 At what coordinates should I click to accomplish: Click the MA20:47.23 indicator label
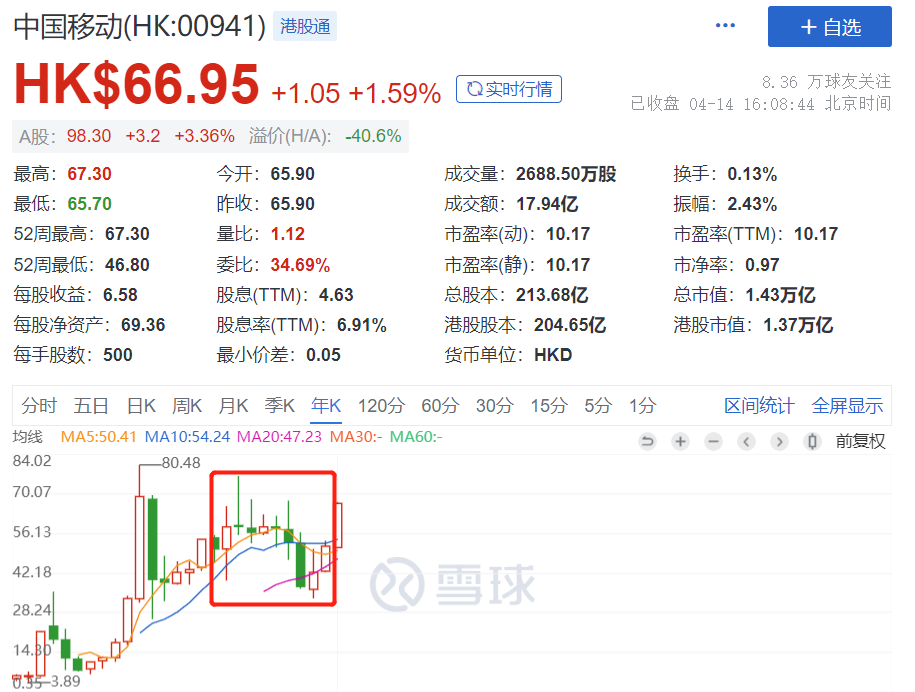(280, 436)
